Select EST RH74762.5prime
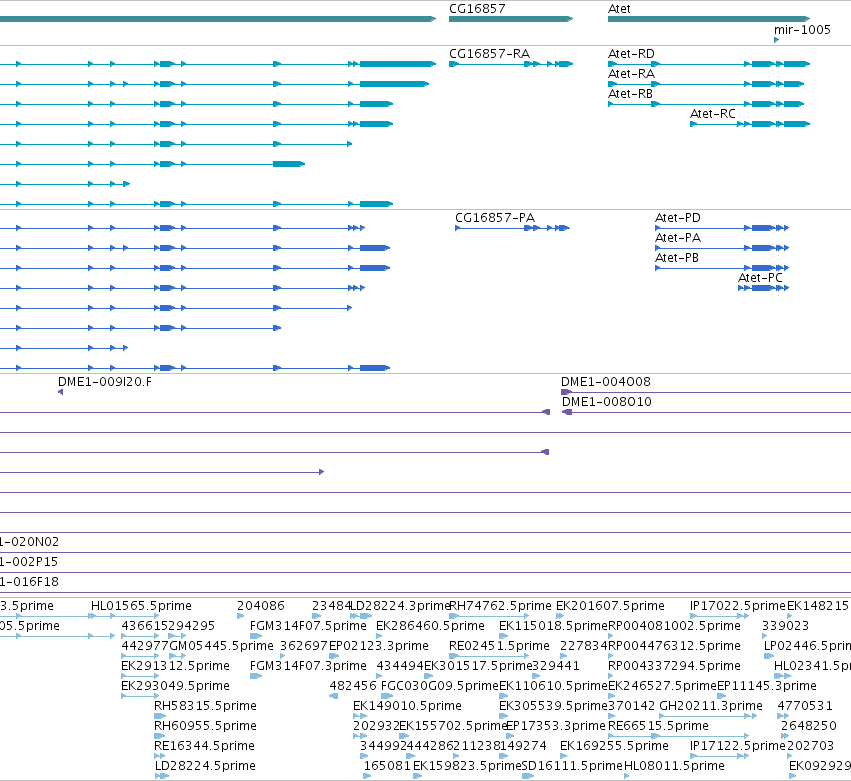The height and width of the screenshot is (781, 851). tap(500, 606)
